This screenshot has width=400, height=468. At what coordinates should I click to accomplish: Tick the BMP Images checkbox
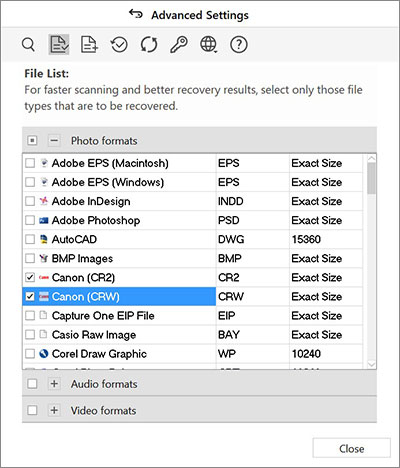click(30, 258)
